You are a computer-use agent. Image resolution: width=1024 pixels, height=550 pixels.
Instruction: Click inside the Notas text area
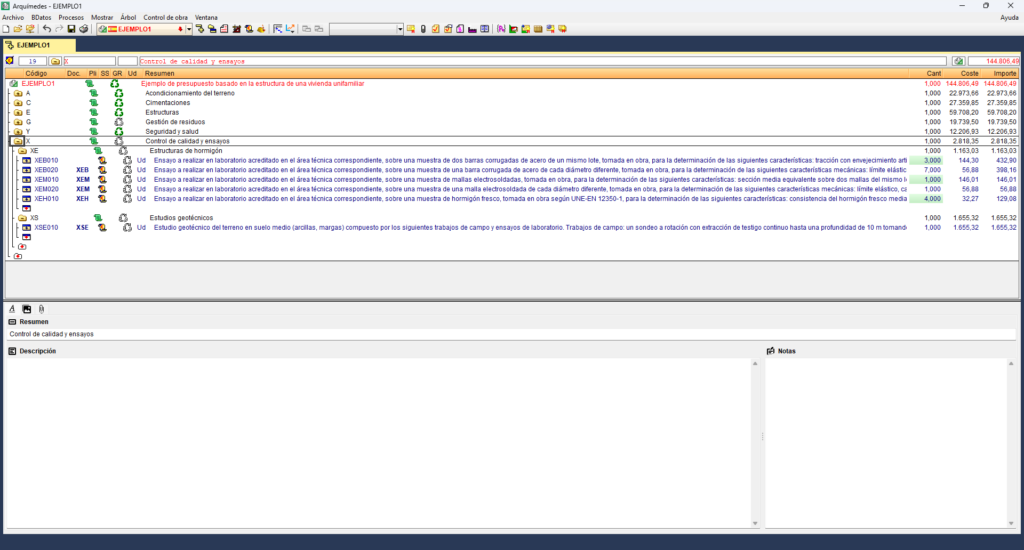(886, 442)
